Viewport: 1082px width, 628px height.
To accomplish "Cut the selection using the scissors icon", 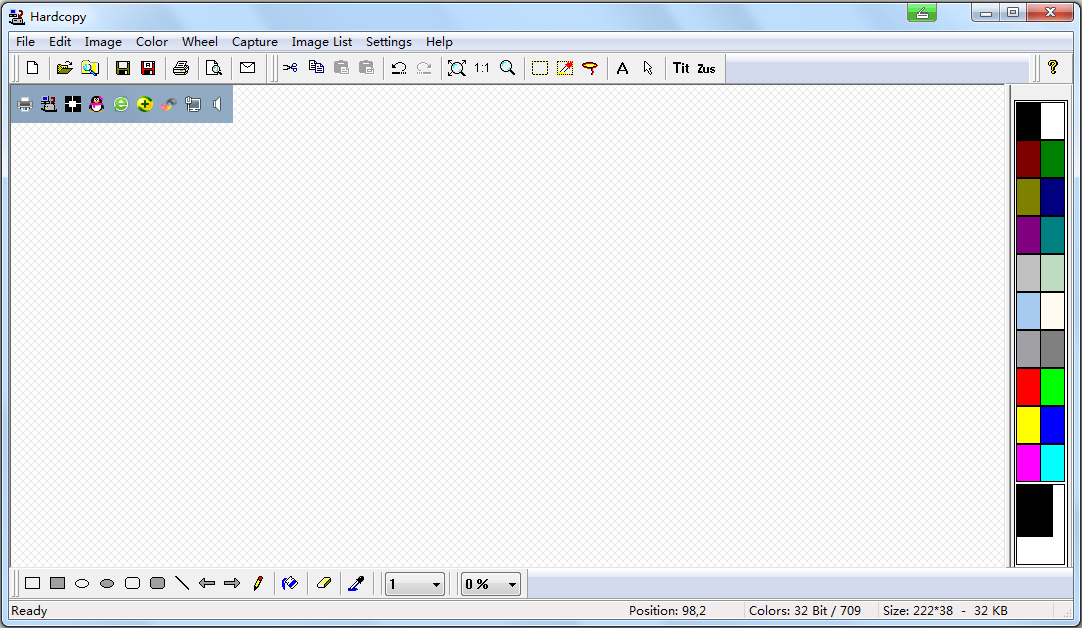I will coord(290,67).
